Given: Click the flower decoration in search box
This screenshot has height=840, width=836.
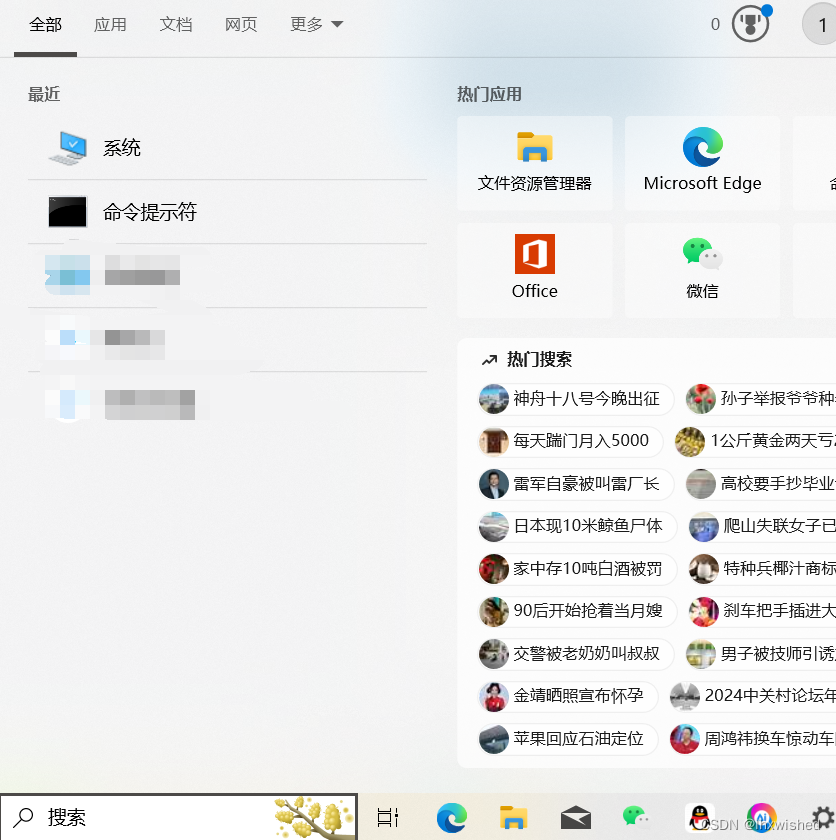Looking at the screenshot, I should (x=314, y=818).
